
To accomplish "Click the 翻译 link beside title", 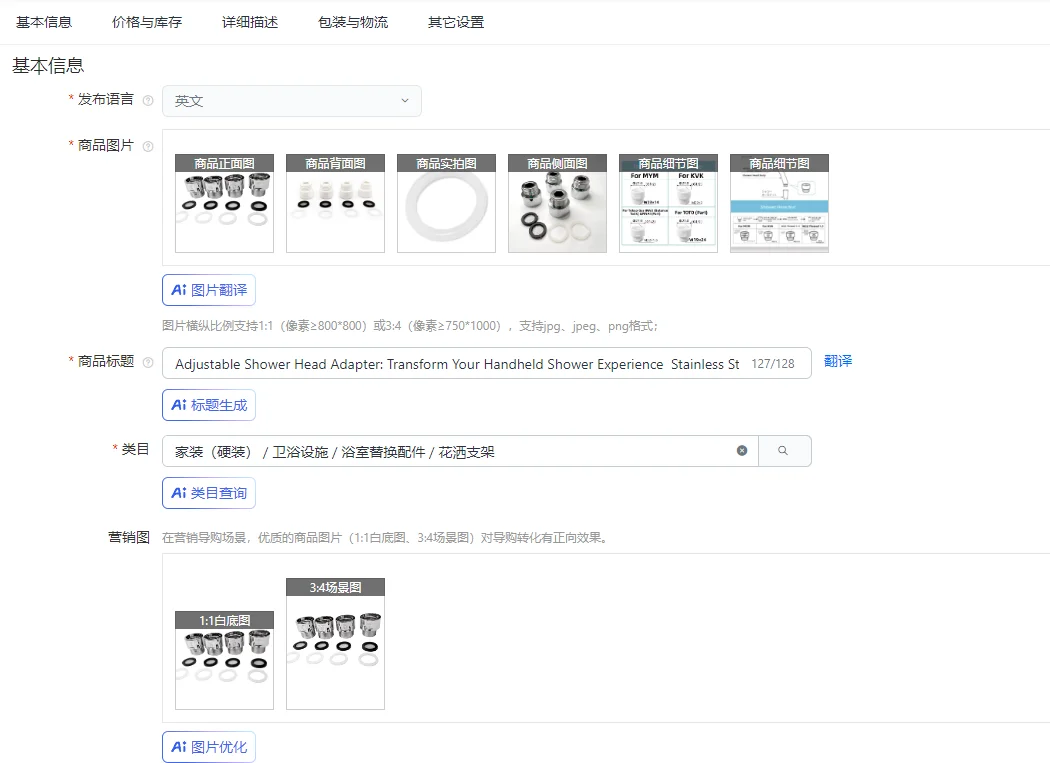I will (x=838, y=361).
